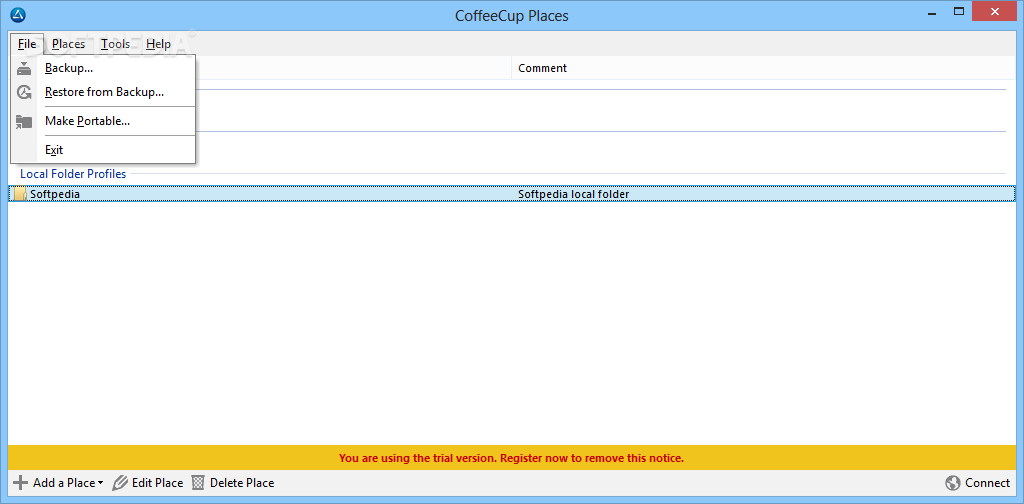Click the paperclip Edit Place icon
The height and width of the screenshot is (504, 1024).
(x=120, y=483)
